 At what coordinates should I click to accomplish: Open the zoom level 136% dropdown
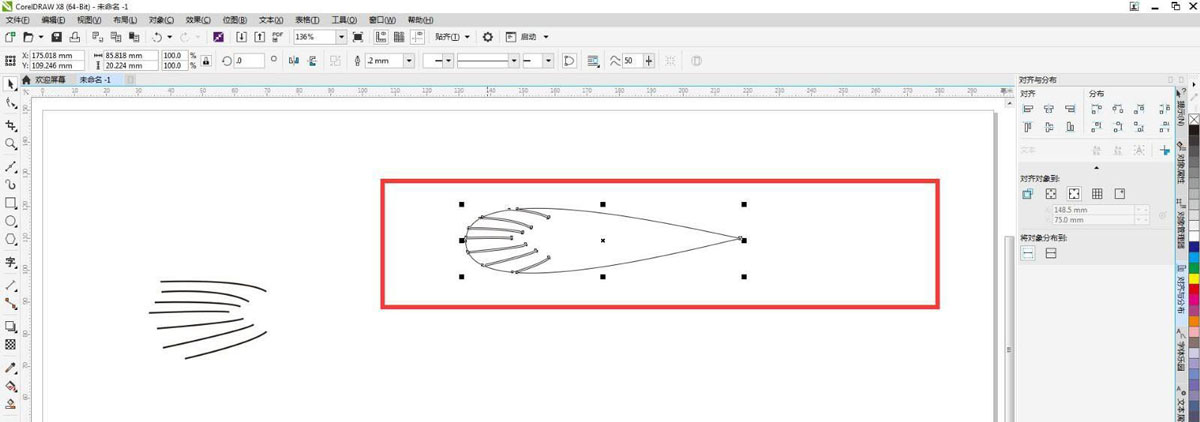(342, 37)
